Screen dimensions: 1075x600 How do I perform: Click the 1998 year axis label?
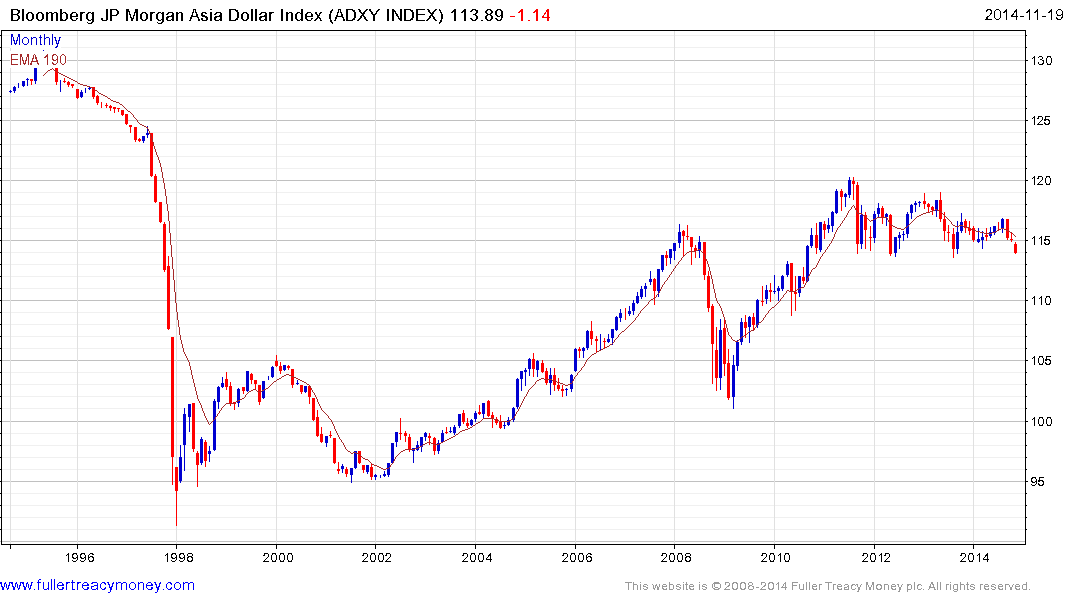click(x=177, y=557)
